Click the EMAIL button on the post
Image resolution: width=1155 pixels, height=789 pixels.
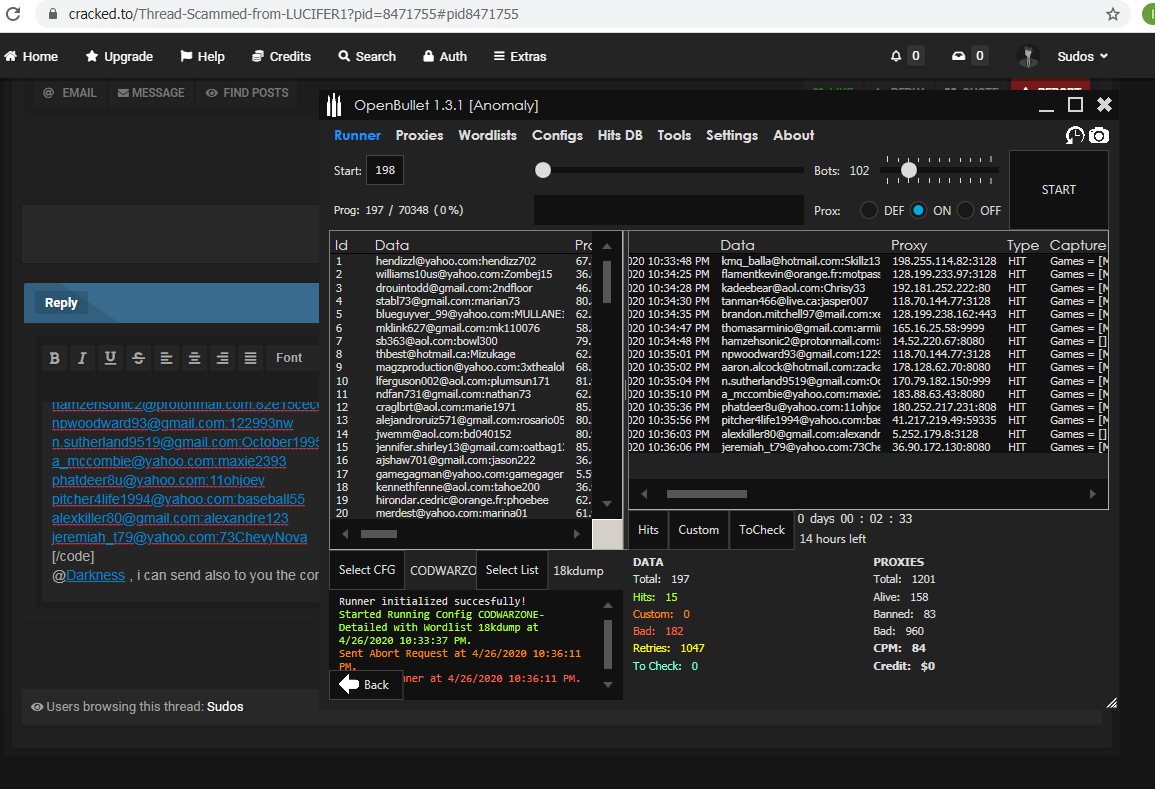[x=70, y=93]
